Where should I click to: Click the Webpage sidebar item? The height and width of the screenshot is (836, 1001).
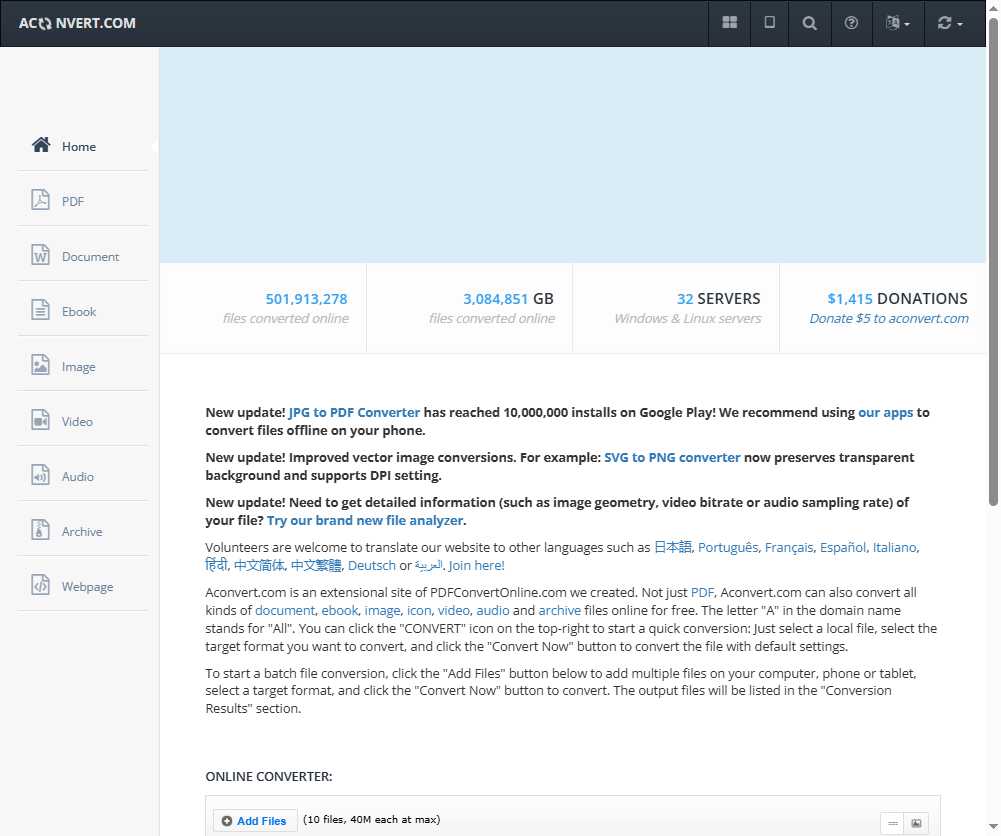tap(86, 586)
